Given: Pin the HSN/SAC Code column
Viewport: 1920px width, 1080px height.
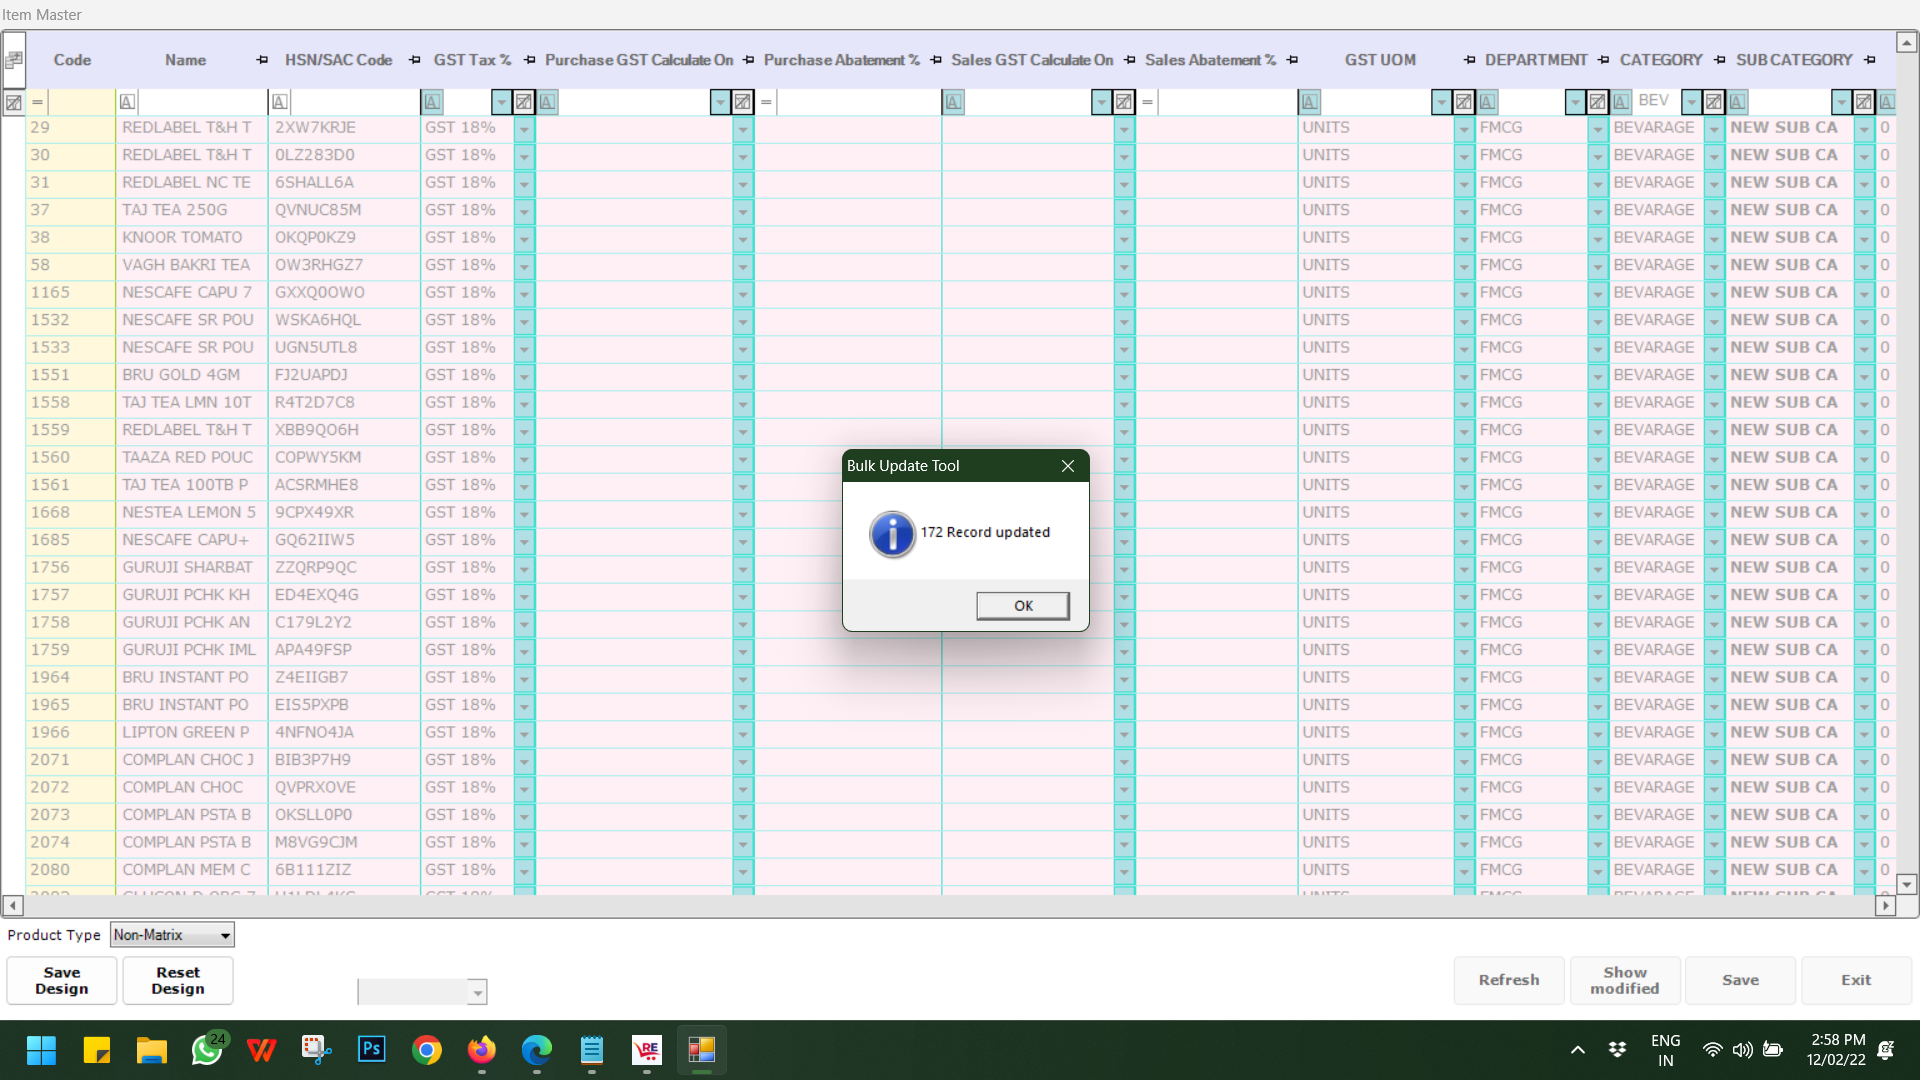Looking at the screenshot, I should pyautogui.click(x=414, y=60).
